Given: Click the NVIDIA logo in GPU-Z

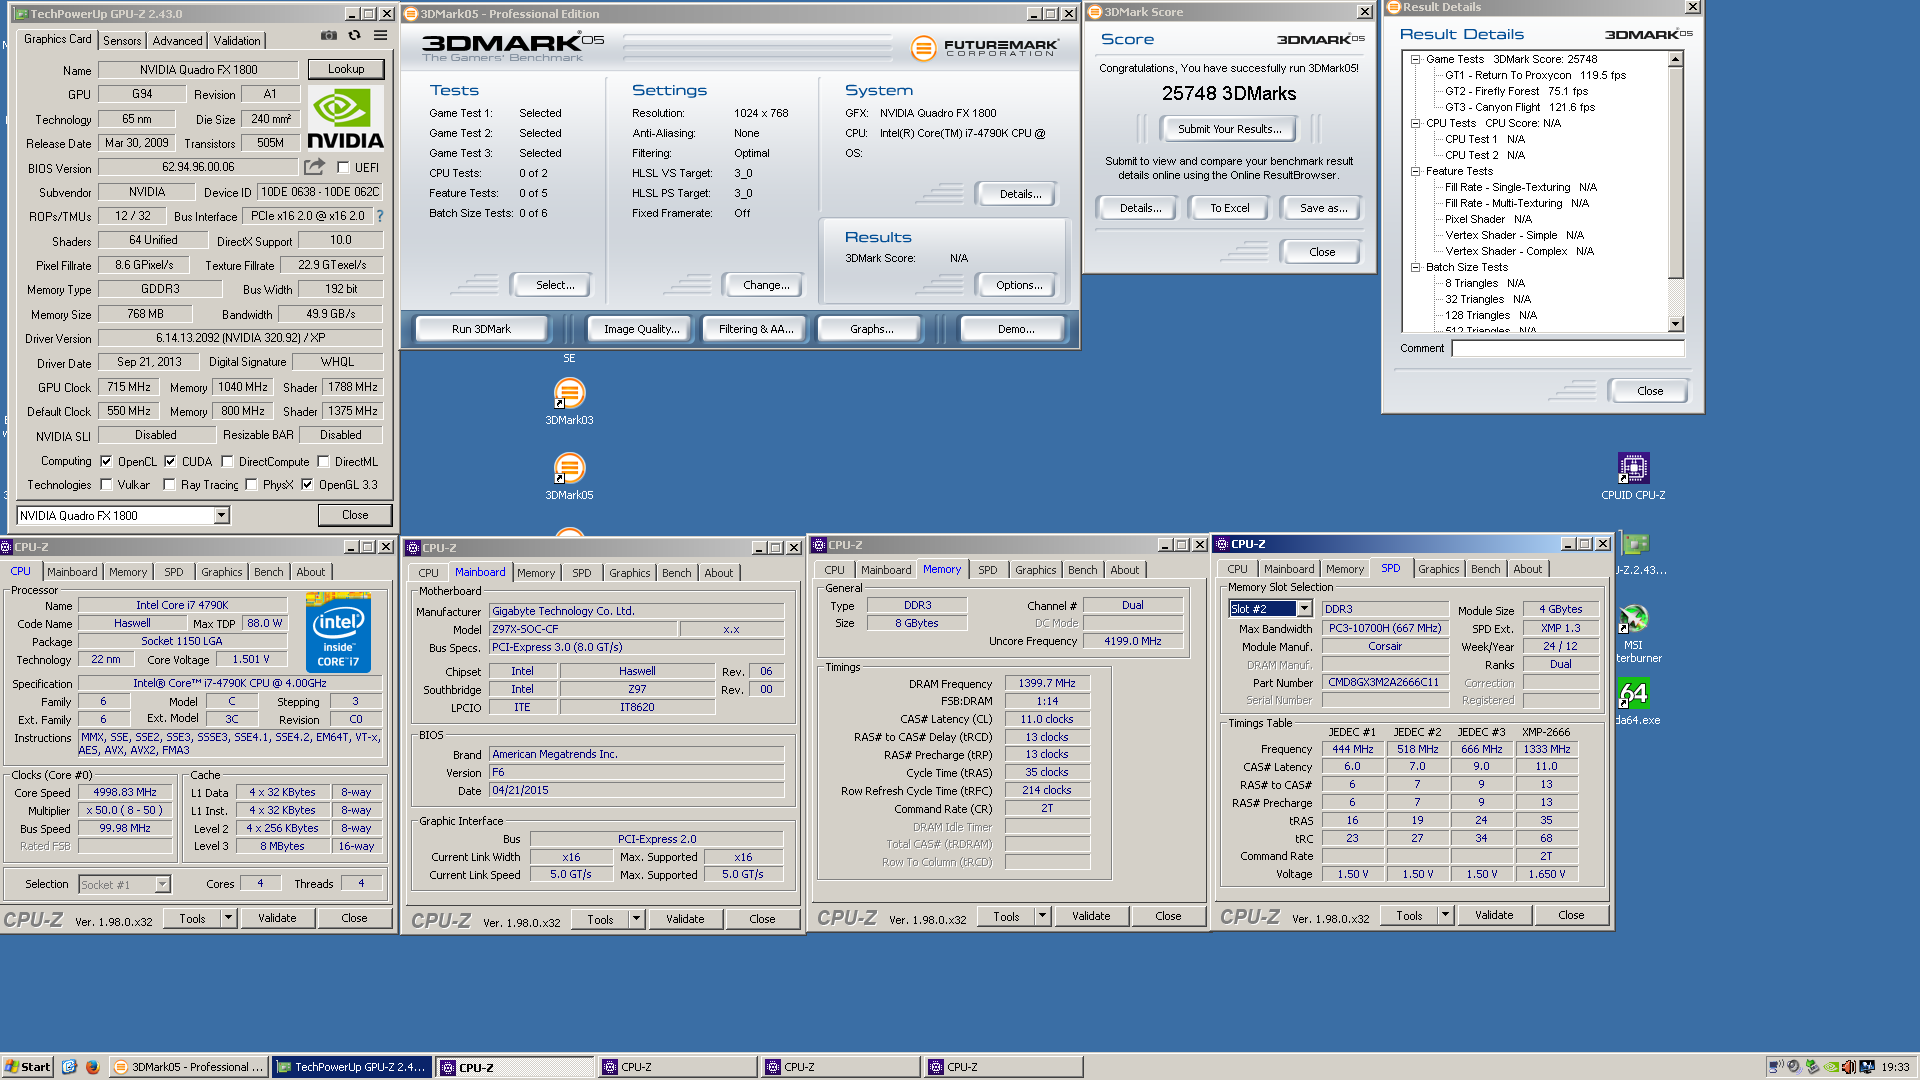Looking at the screenshot, I should (345, 119).
